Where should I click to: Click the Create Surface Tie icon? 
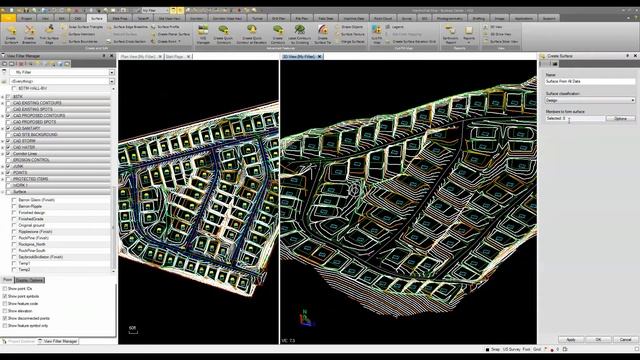322,34
